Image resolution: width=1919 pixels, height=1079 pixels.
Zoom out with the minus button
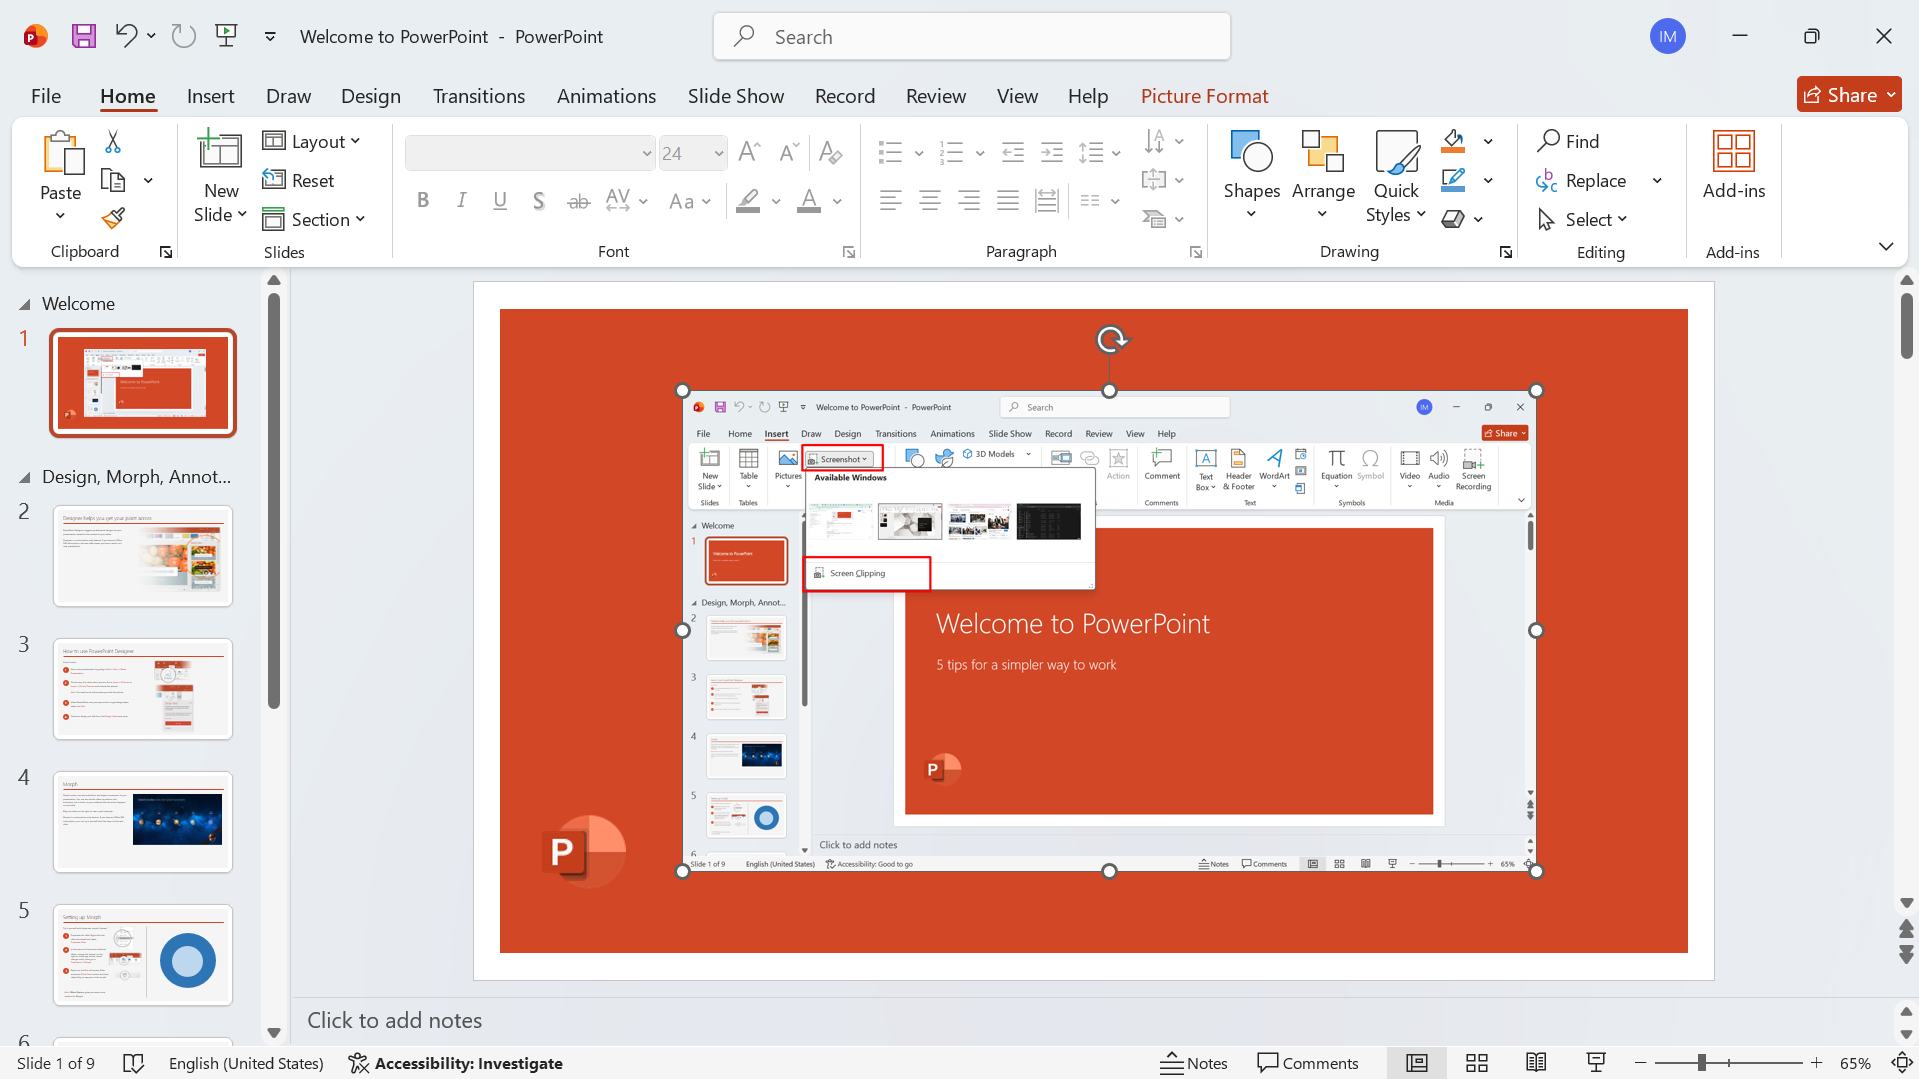pyautogui.click(x=1640, y=1063)
